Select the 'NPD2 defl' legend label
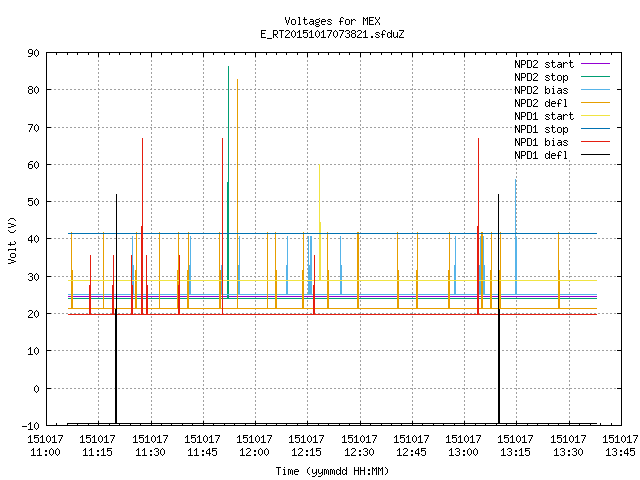 (x=541, y=103)
